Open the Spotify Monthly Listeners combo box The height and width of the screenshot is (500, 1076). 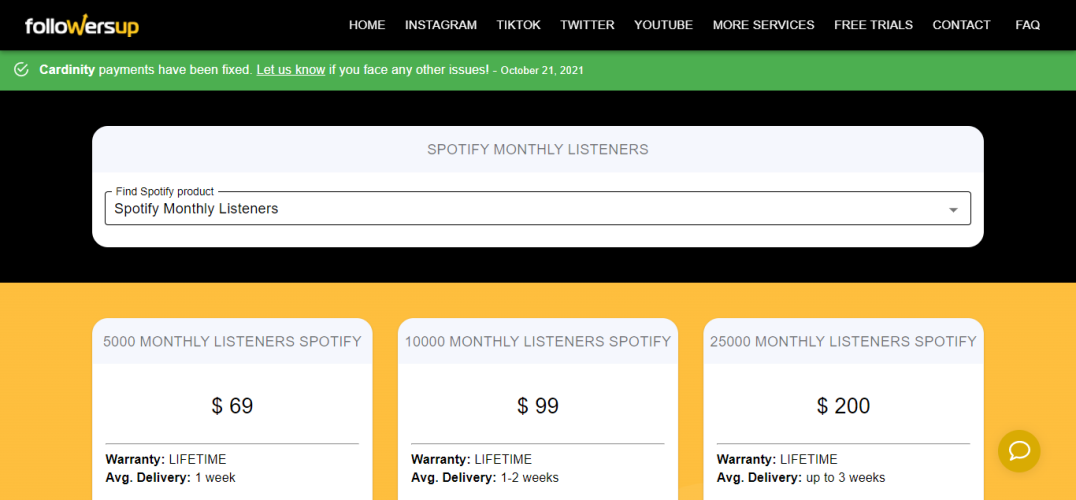pyautogui.click(x=537, y=209)
